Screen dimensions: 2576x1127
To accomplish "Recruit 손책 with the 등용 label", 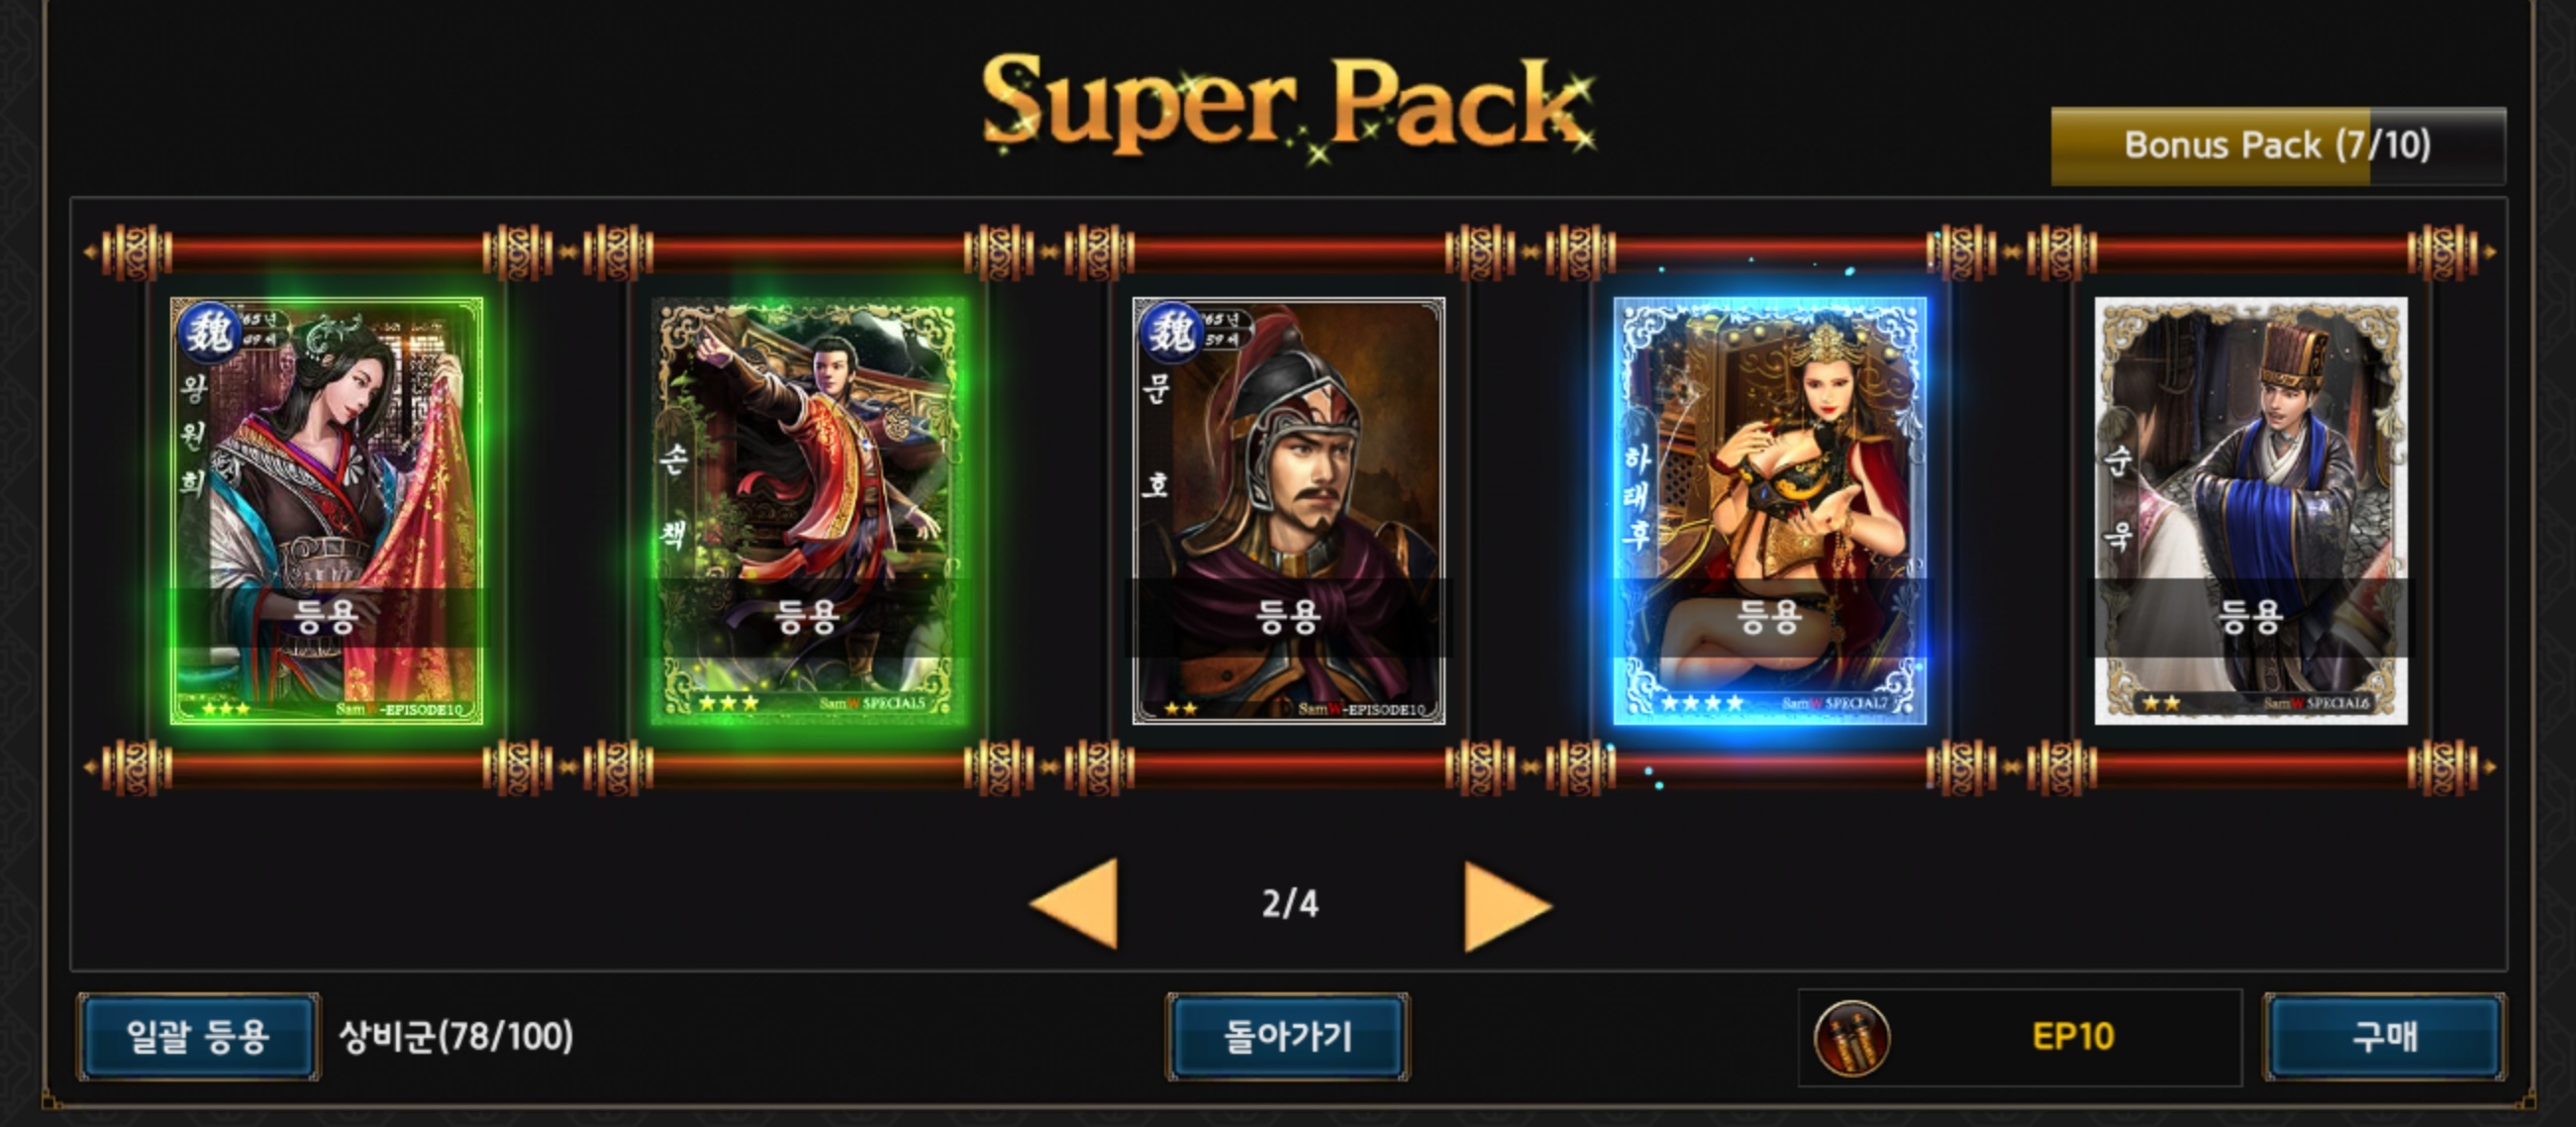I will 807,617.
